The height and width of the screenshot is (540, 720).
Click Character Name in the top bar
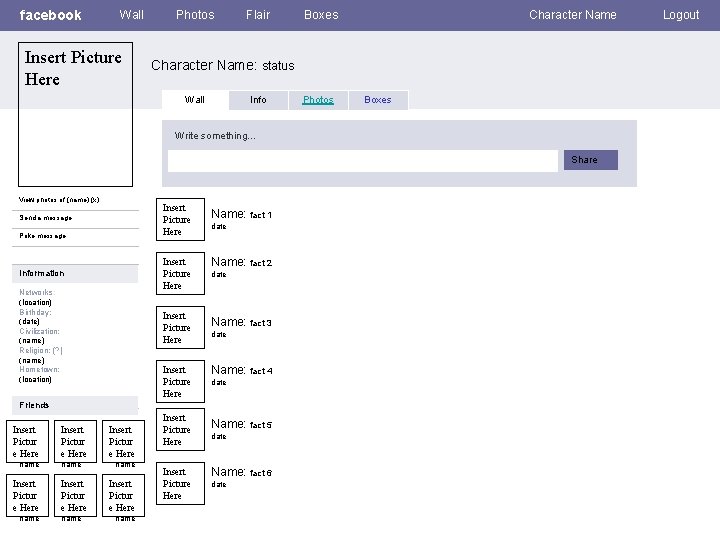[573, 15]
